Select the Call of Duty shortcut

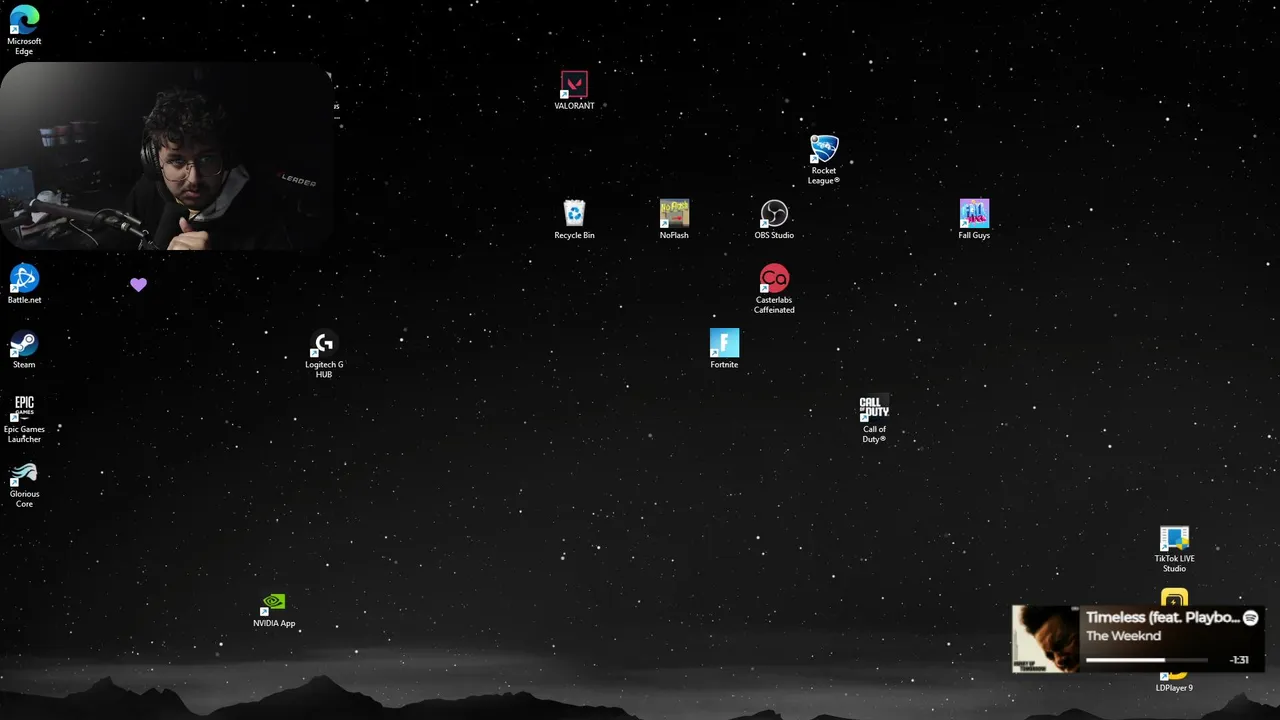(874, 419)
